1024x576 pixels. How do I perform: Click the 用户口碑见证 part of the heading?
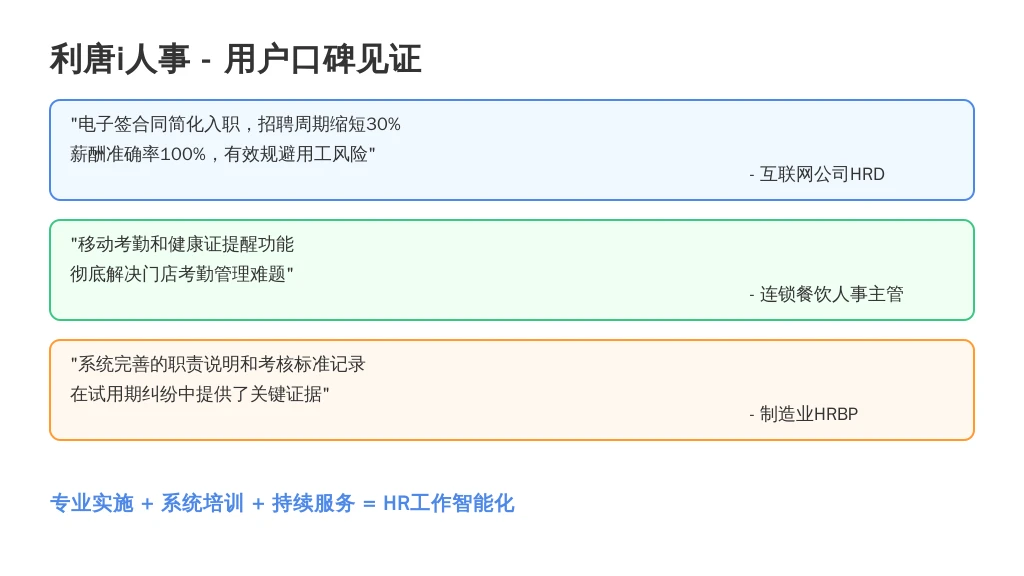pos(323,59)
